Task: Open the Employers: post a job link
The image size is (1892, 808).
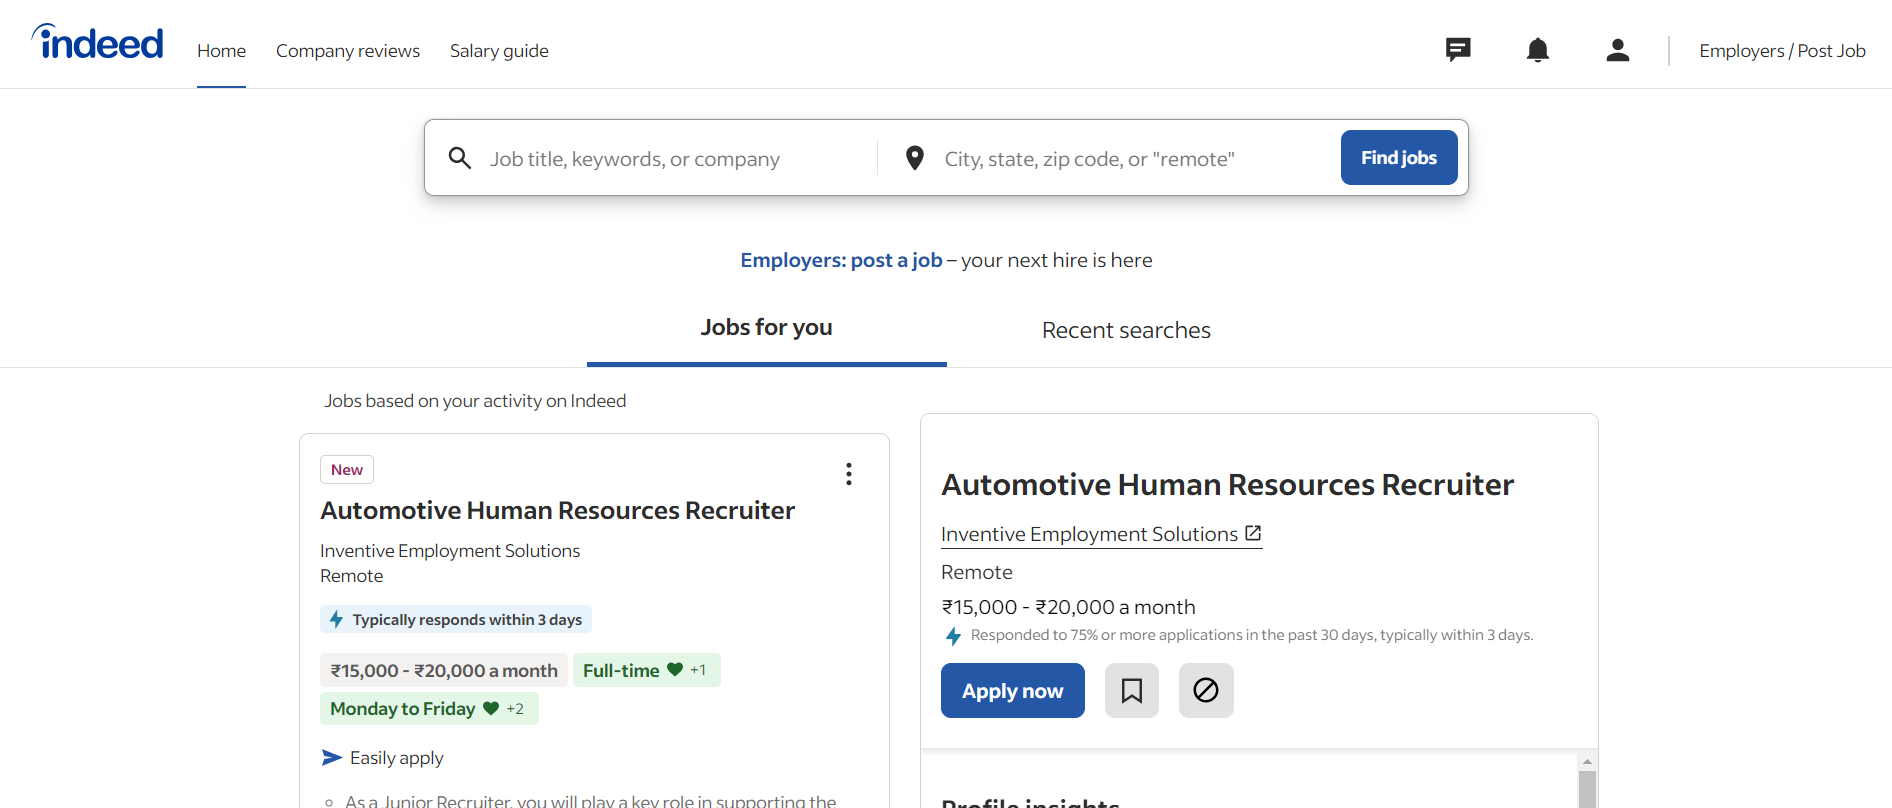Action: point(841,260)
